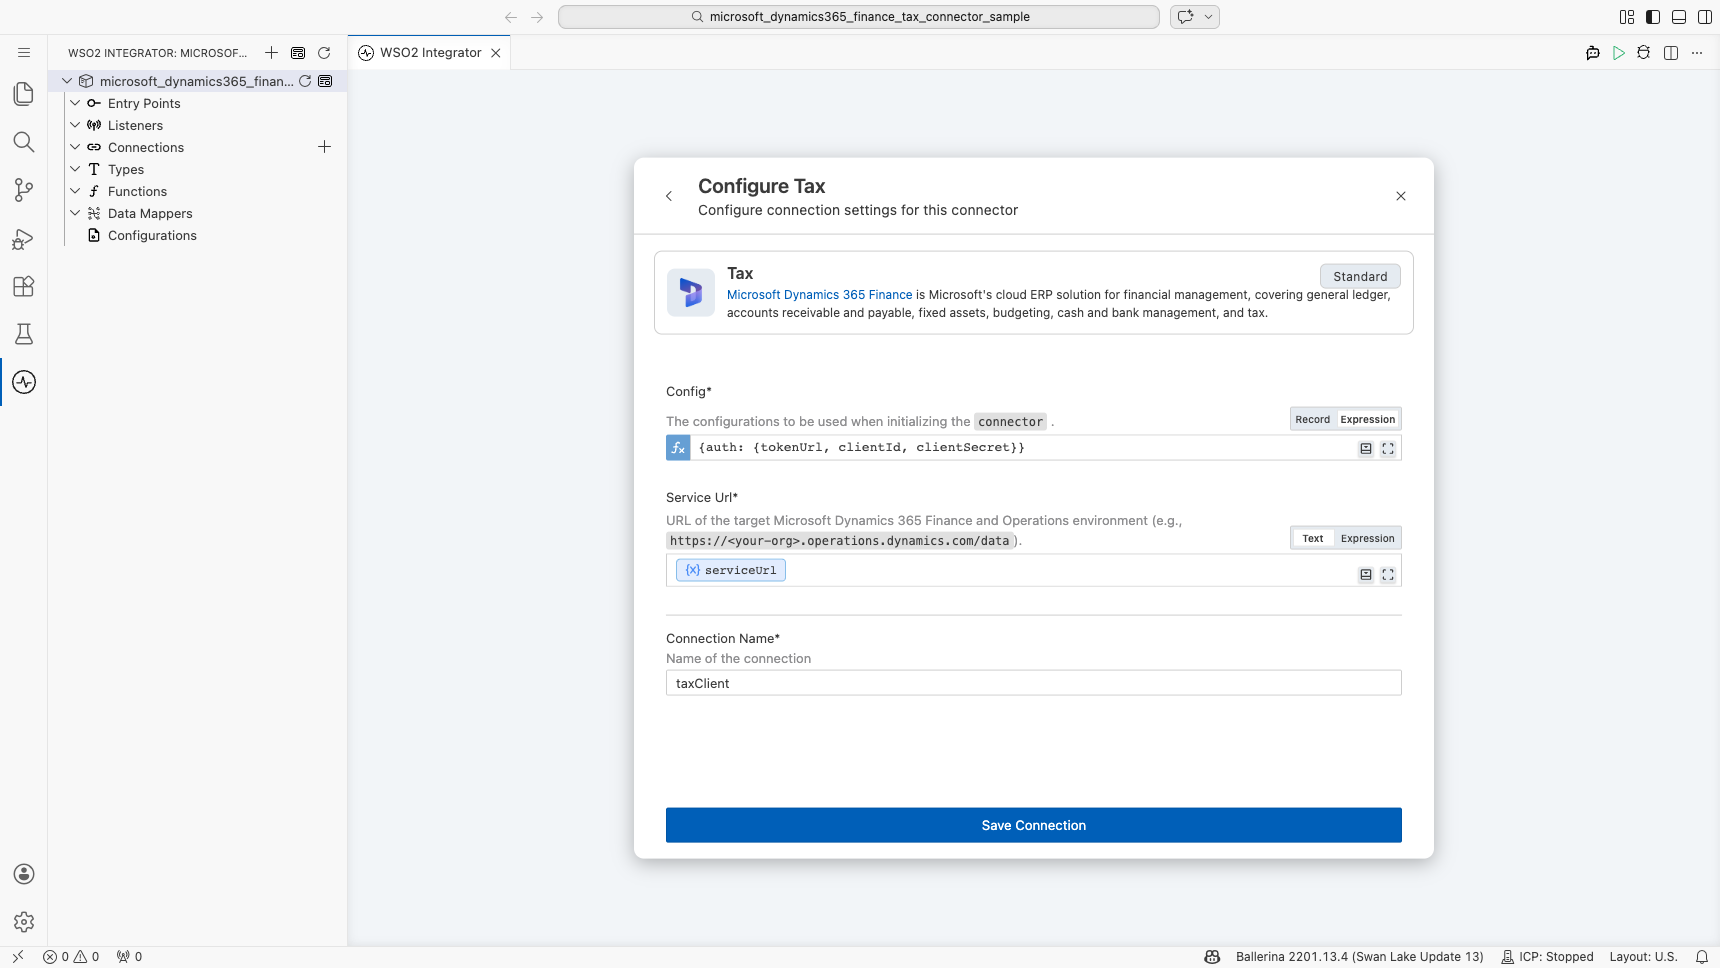Toggle primary side bar visibility
Screen dimensions: 1720x968
tap(1653, 17)
